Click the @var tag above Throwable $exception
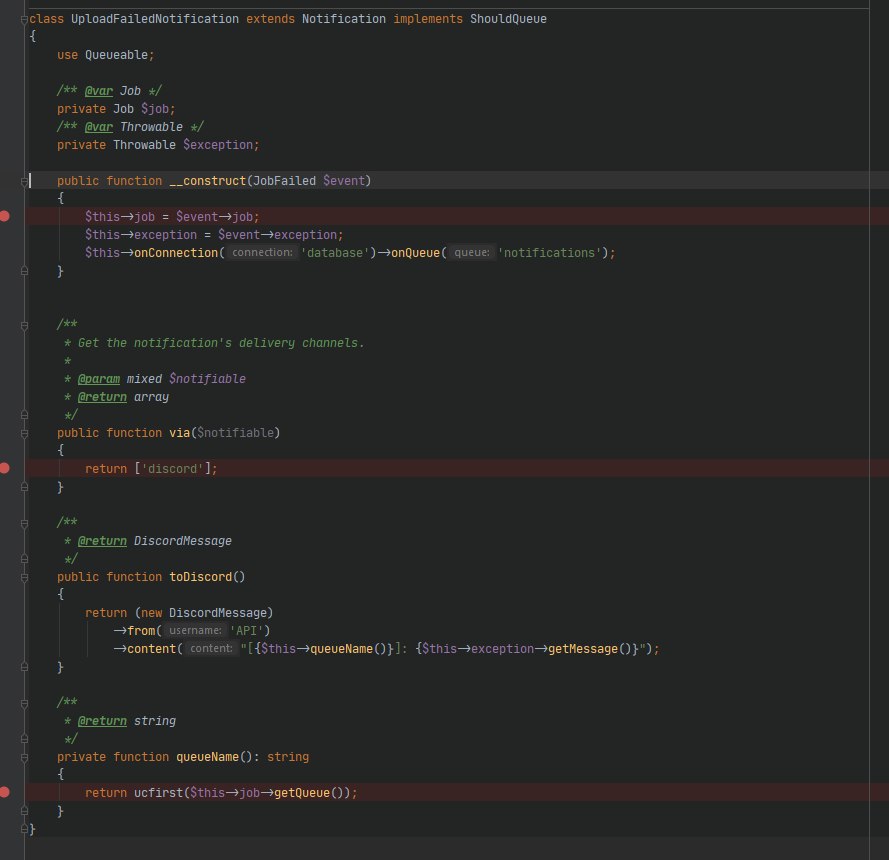The image size is (889, 860). pyautogui.click(x=99, y=127)
